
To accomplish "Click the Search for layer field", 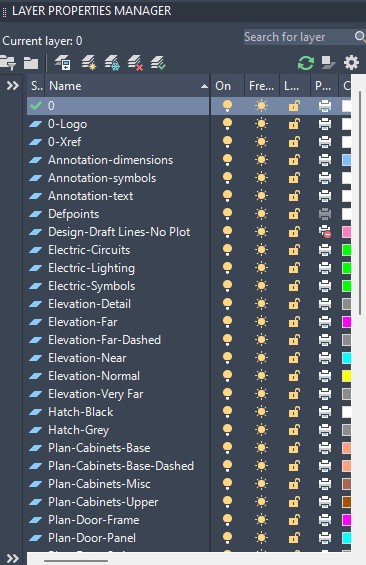I will click(x=299, y=37).
